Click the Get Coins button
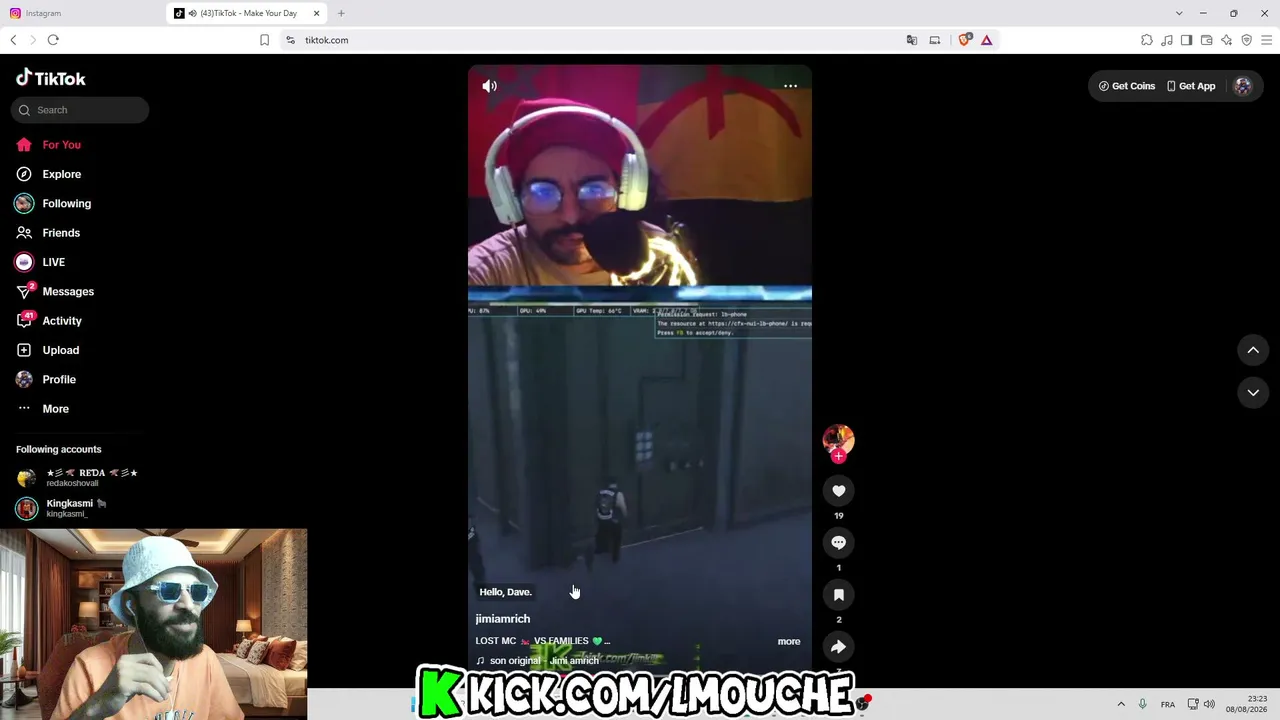This screenshot has height=720, width=1280. coord(1126,86)
